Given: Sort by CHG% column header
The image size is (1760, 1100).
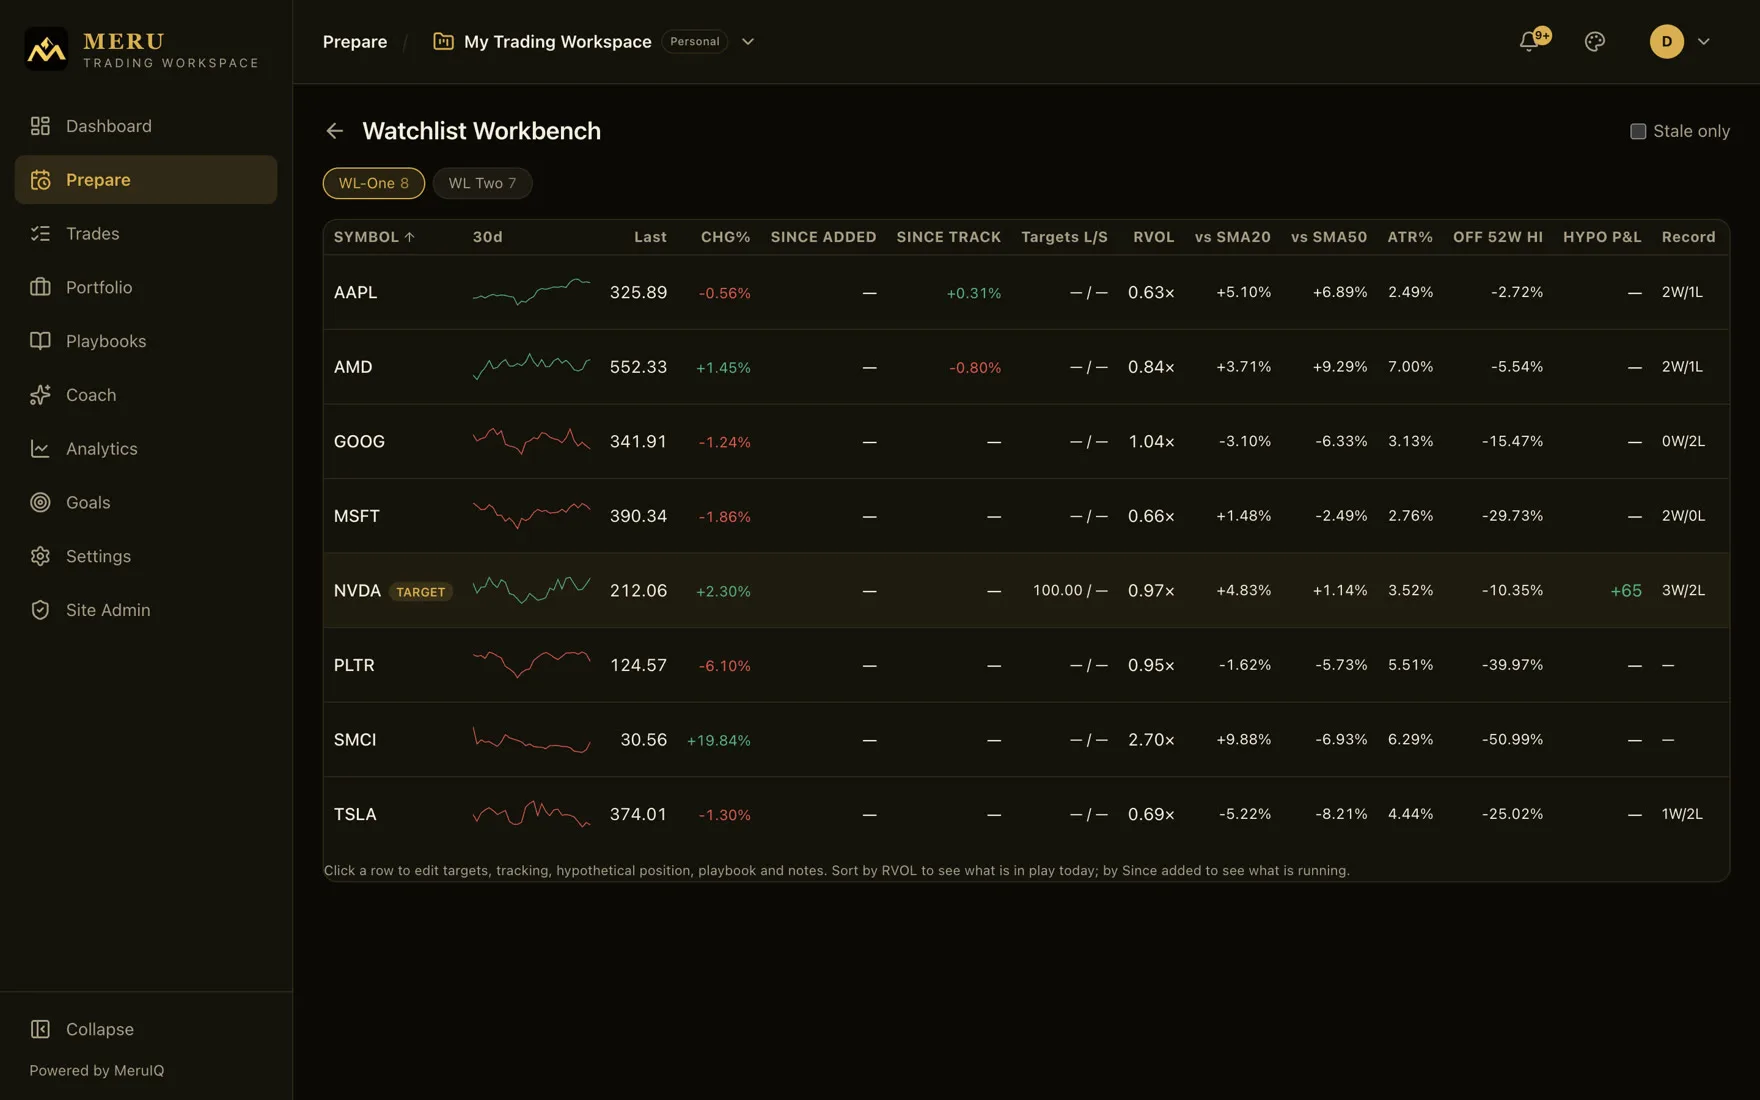Looking at the screenshot, I should 725,237.
